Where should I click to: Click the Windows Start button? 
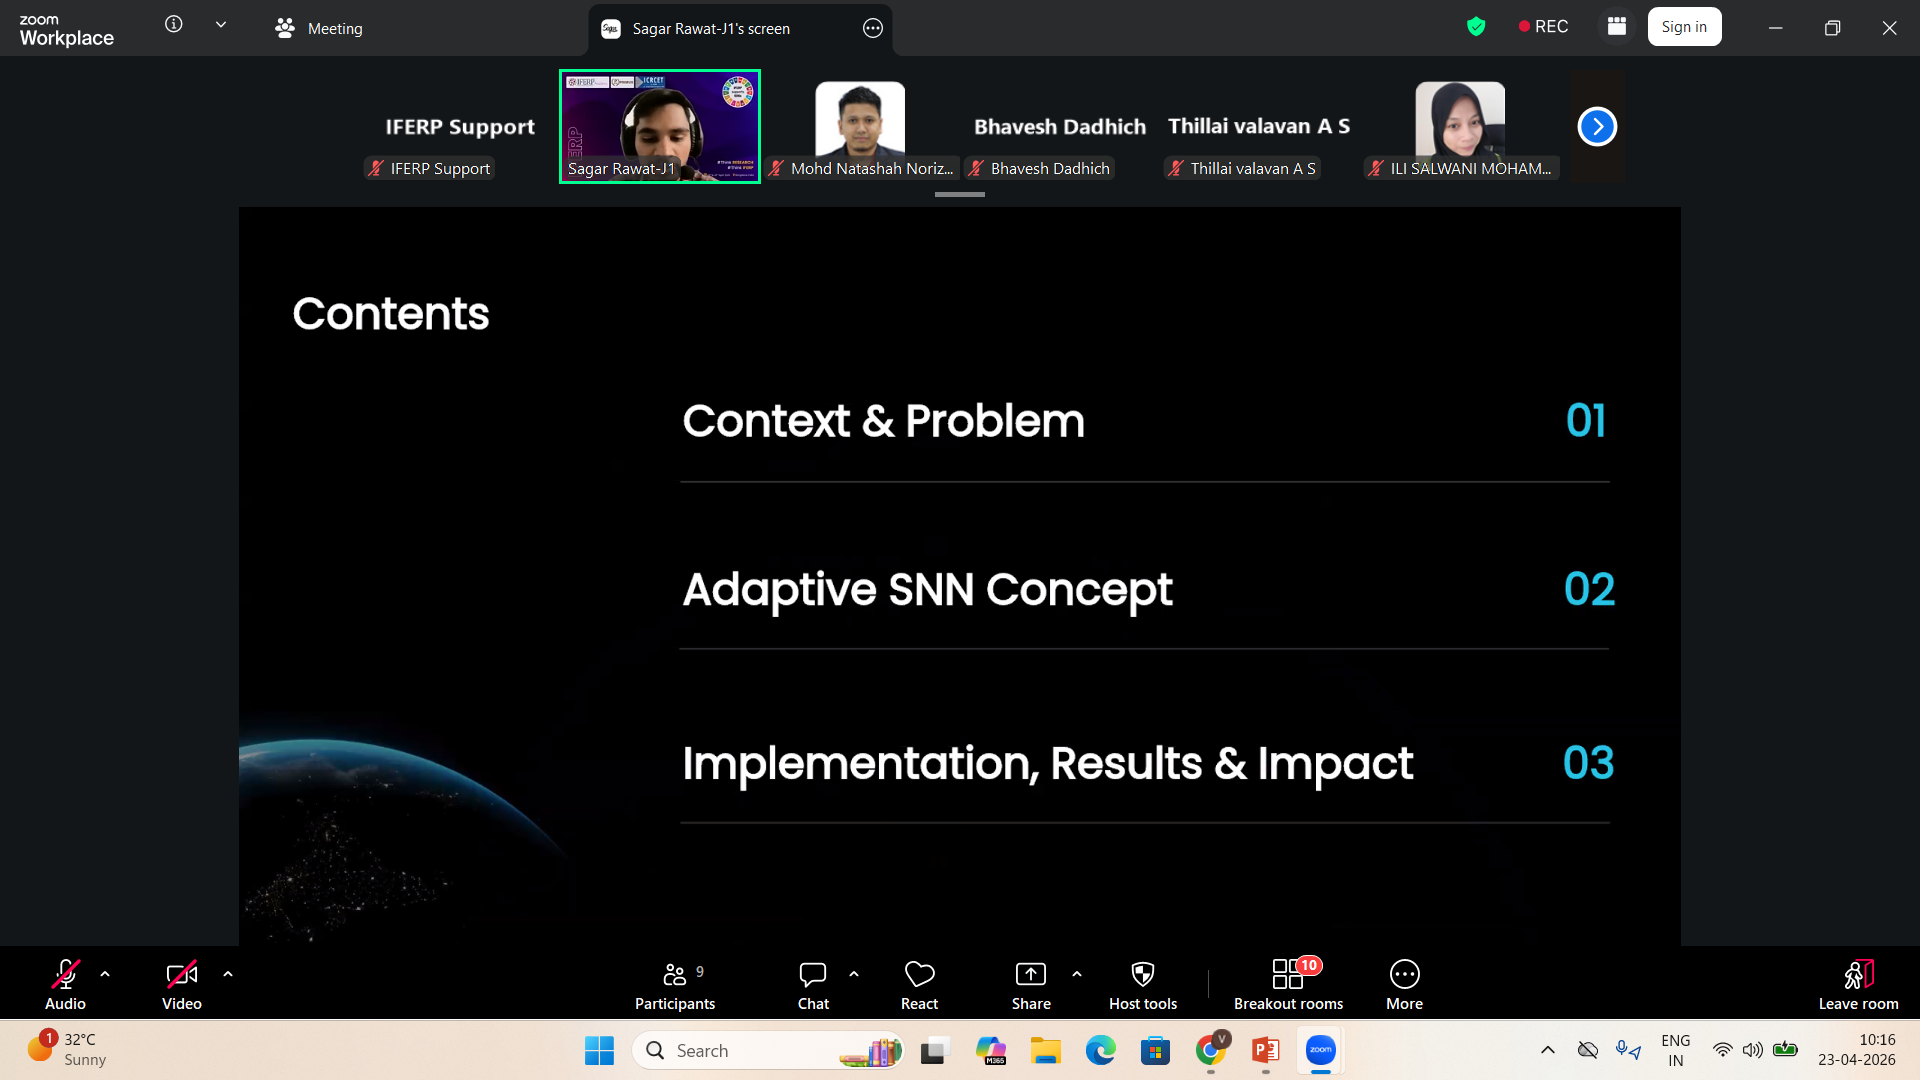pos(599,1050)
